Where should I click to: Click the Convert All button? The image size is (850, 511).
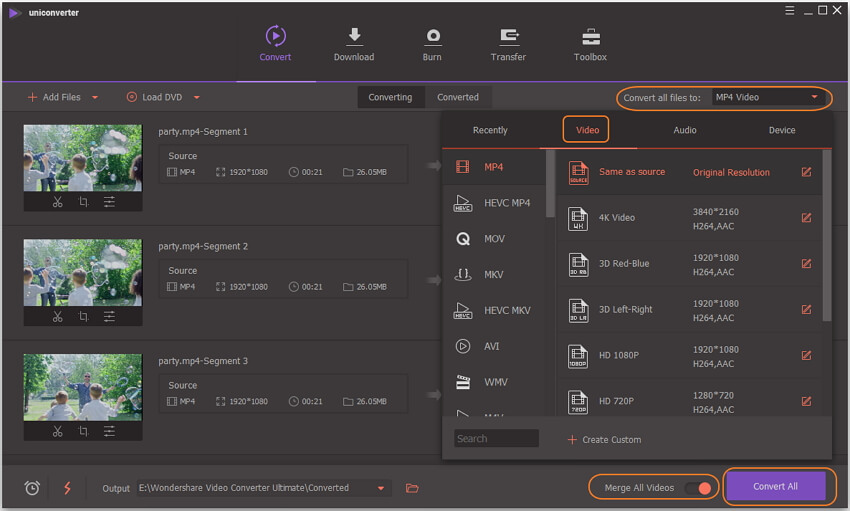[775, 486]
